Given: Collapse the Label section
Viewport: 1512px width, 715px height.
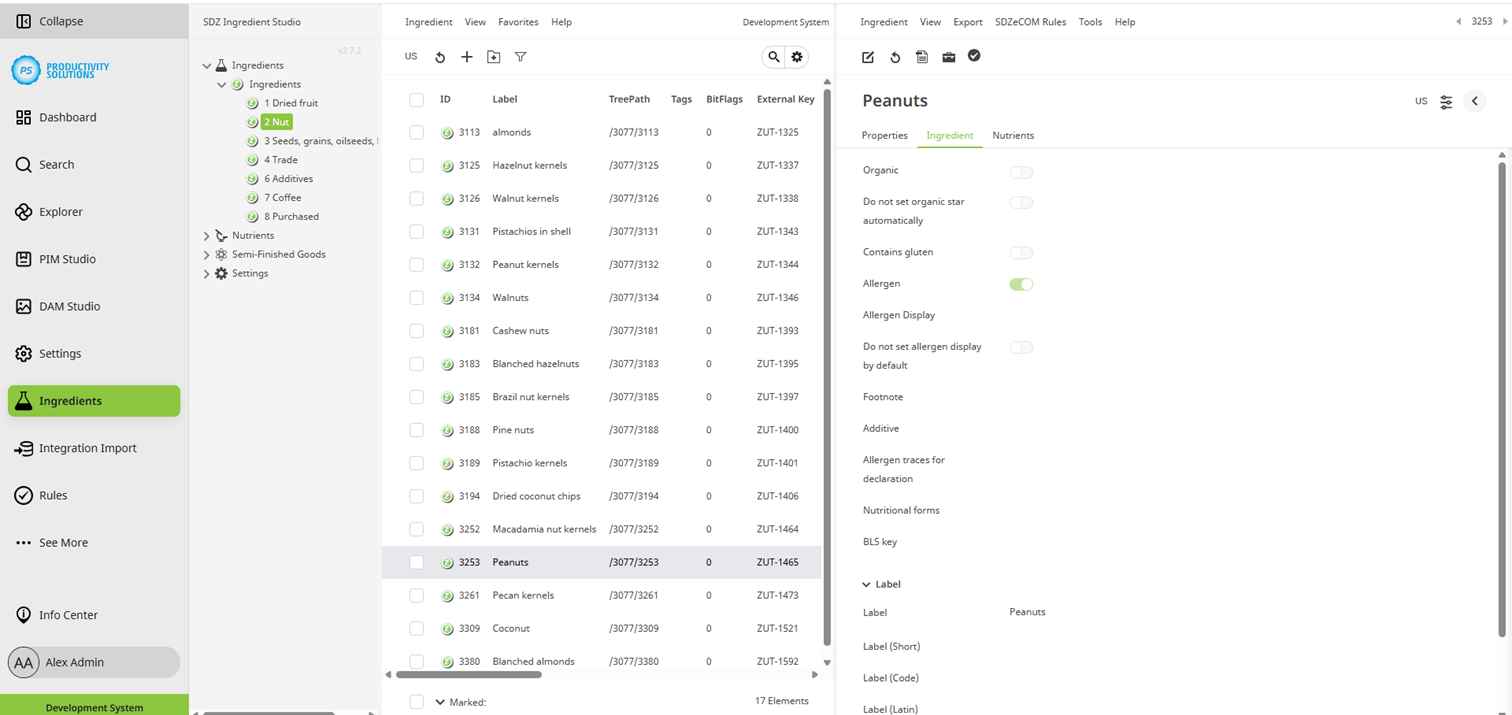Looking at the screenshot, I should coord(866,583).
